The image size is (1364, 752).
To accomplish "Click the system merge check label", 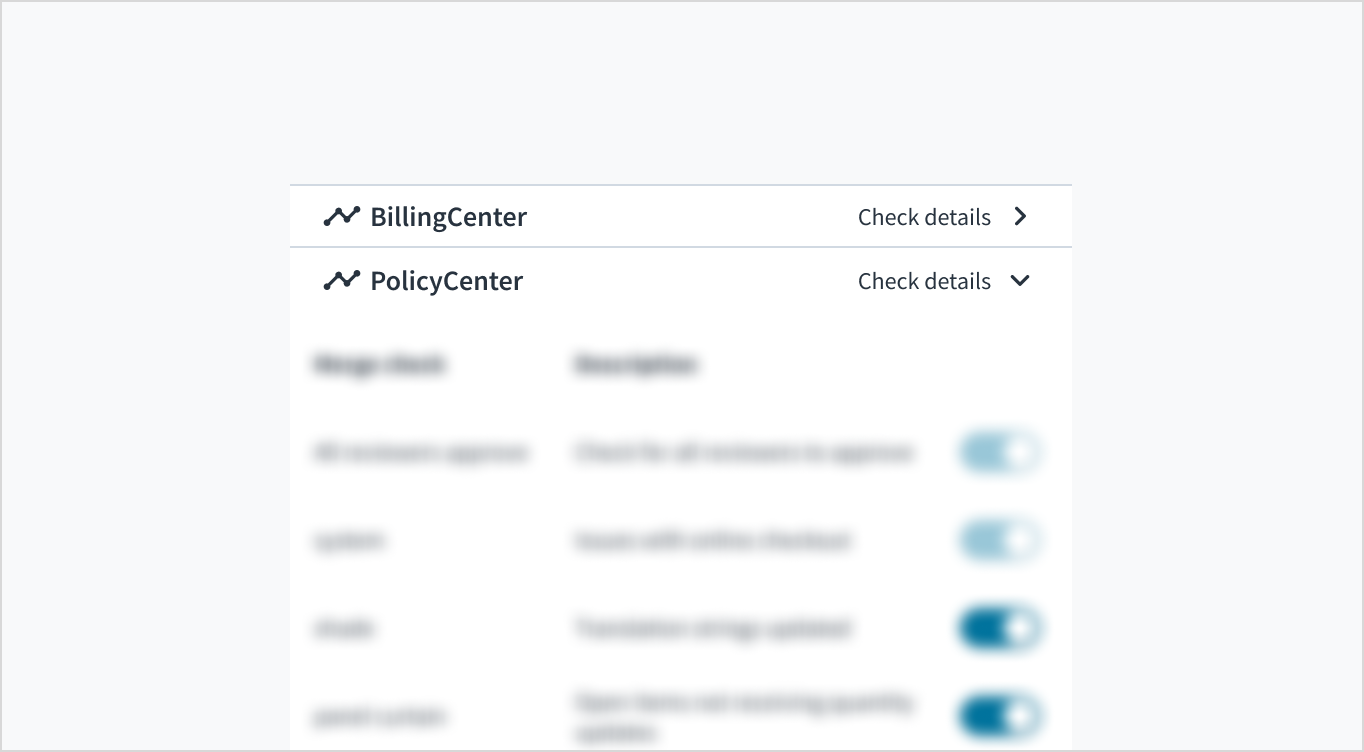I will (x=349, y=541).
